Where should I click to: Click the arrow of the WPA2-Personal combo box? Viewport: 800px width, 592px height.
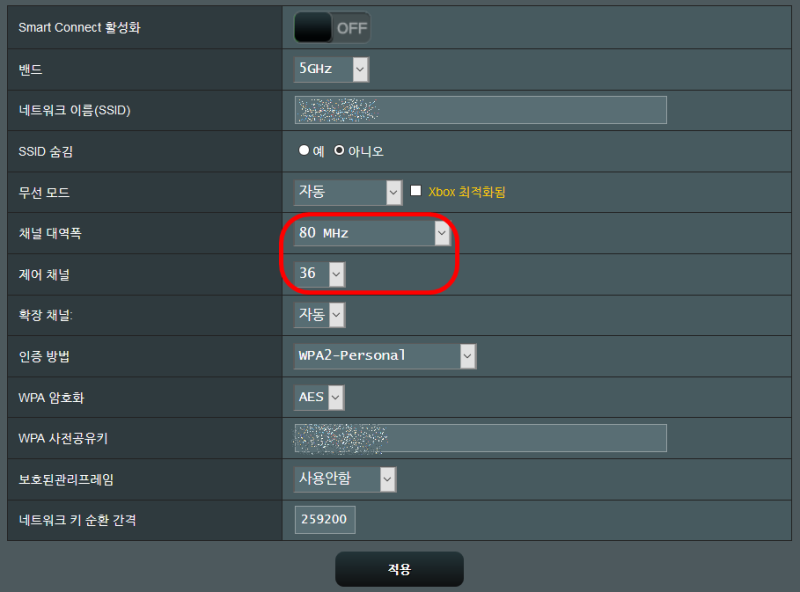467,356
